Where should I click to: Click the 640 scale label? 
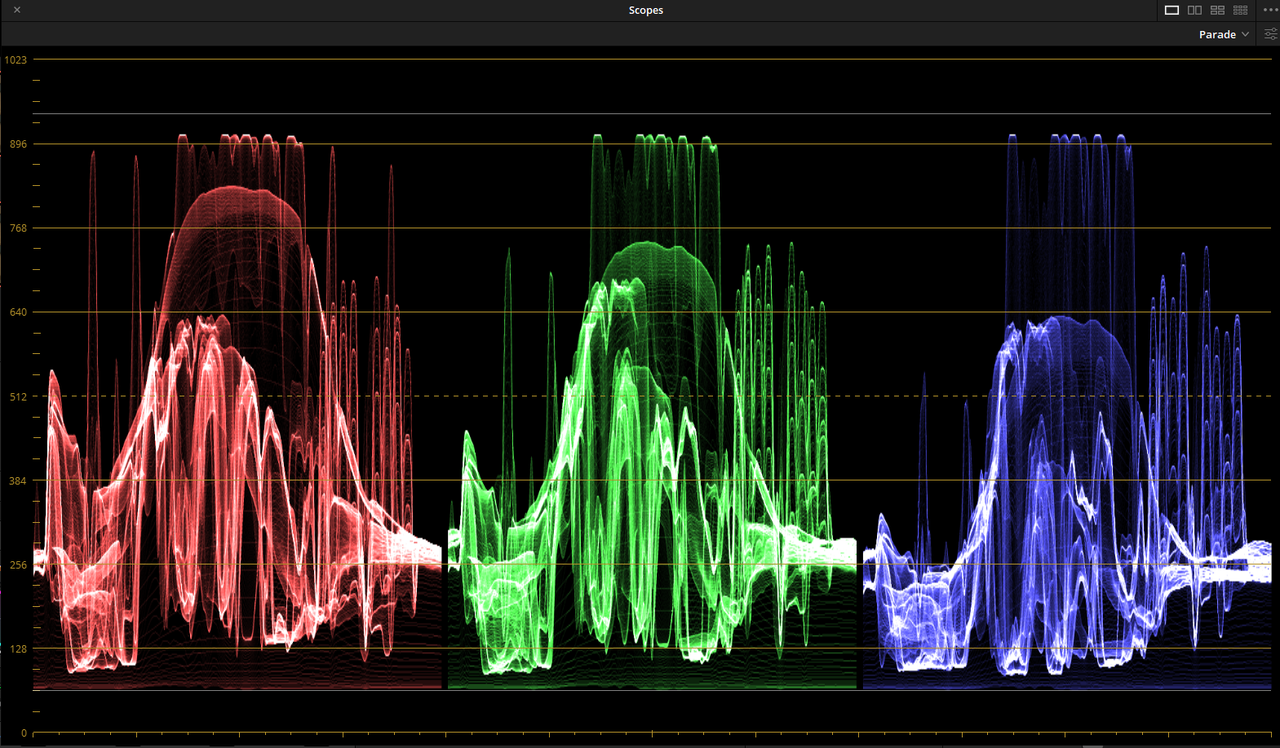19,312
